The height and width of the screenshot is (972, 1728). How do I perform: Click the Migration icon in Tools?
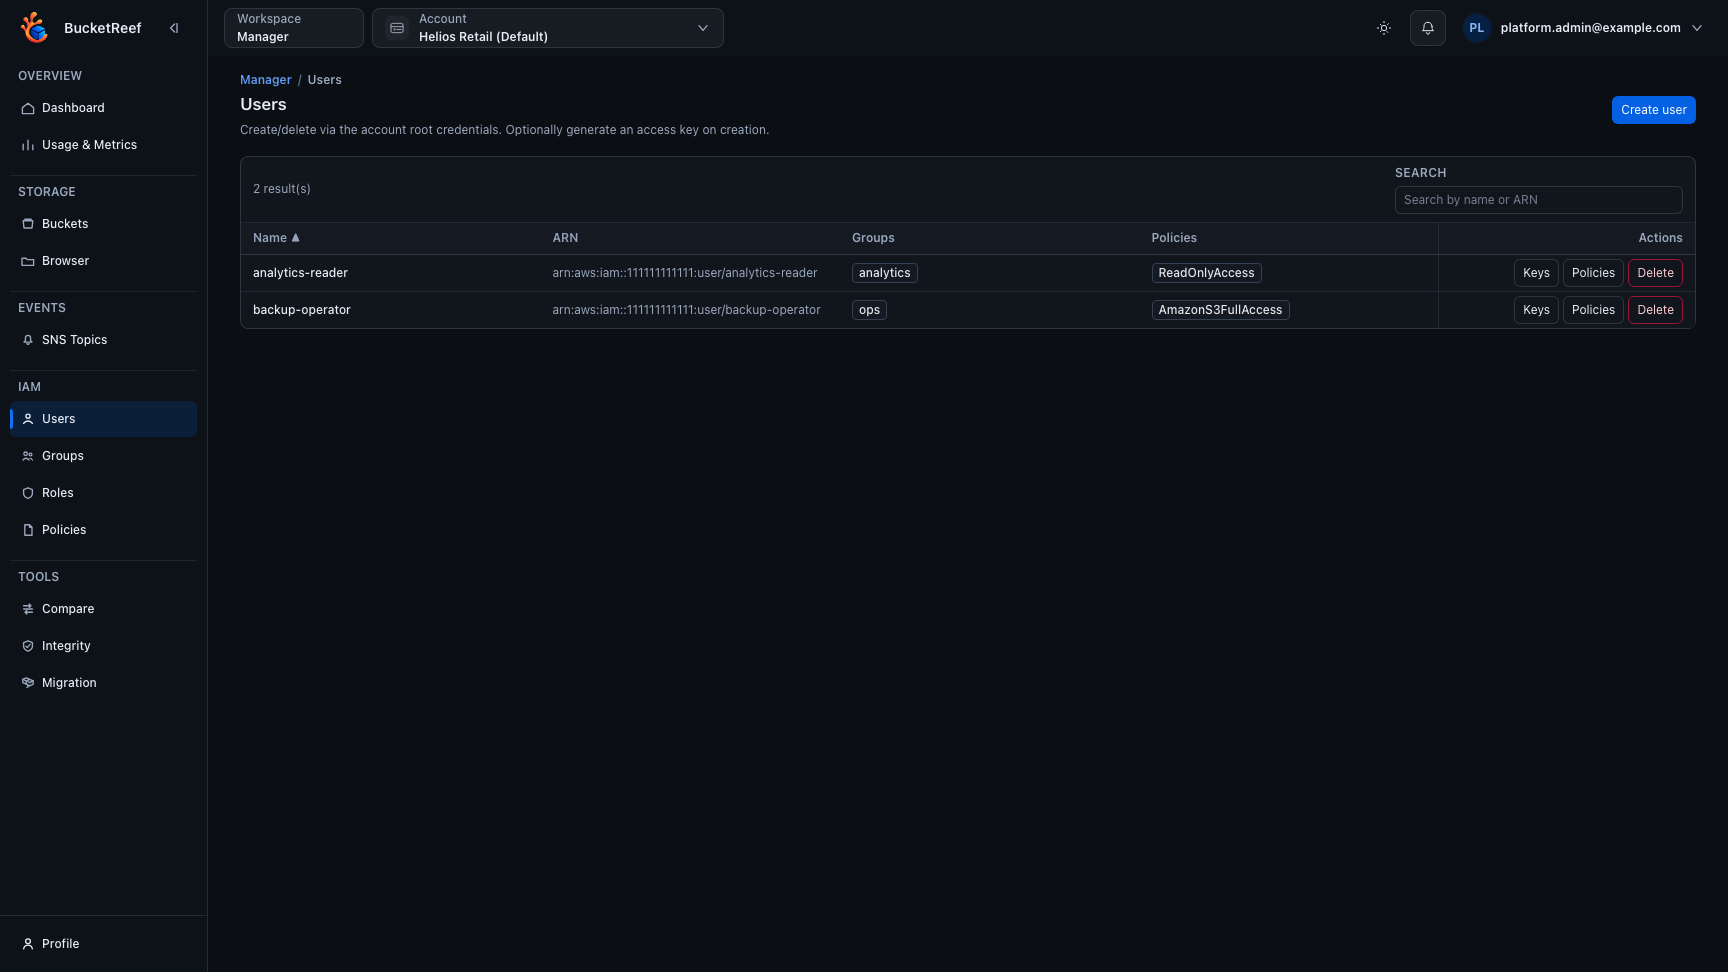click(x=28, y=683)
